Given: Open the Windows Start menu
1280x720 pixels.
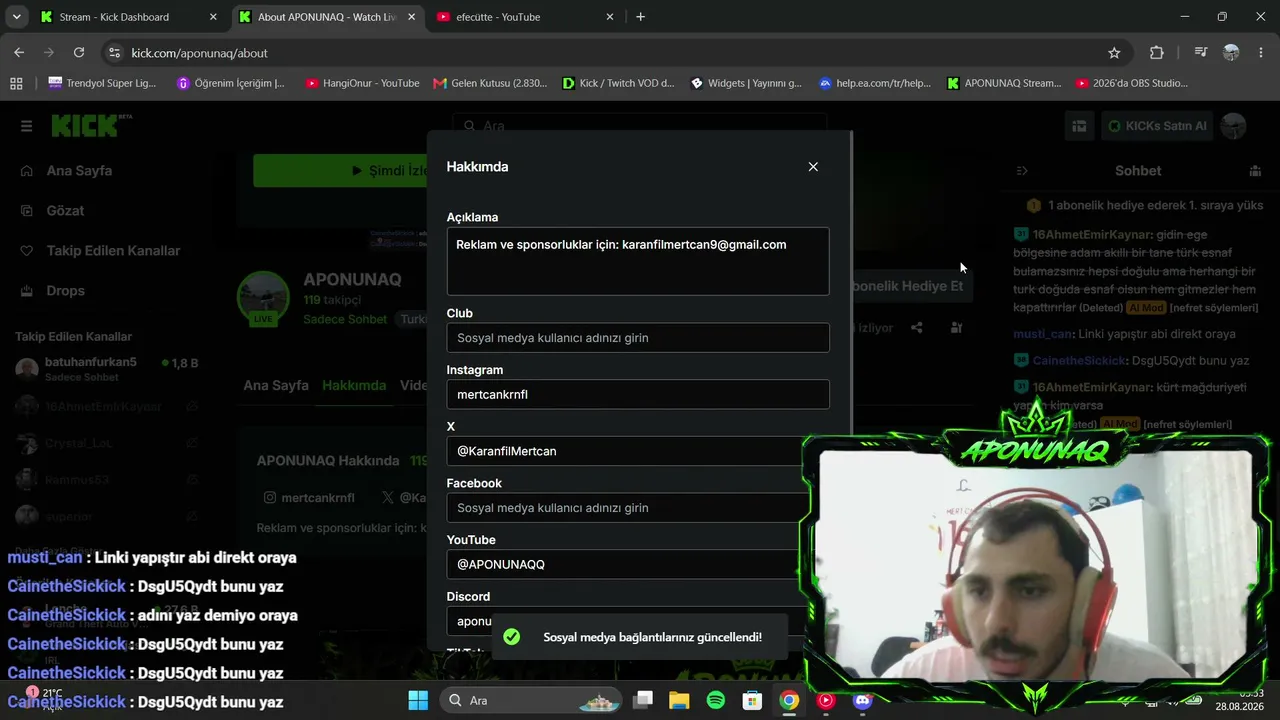Looking at the screenshot, I should (418, 700).
